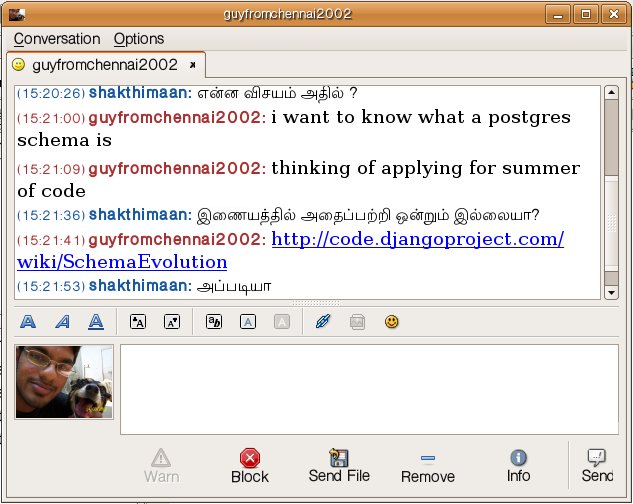The image size is (633, 504).
Task: Click the greyed insert image icon
Action: coord(357,322)
